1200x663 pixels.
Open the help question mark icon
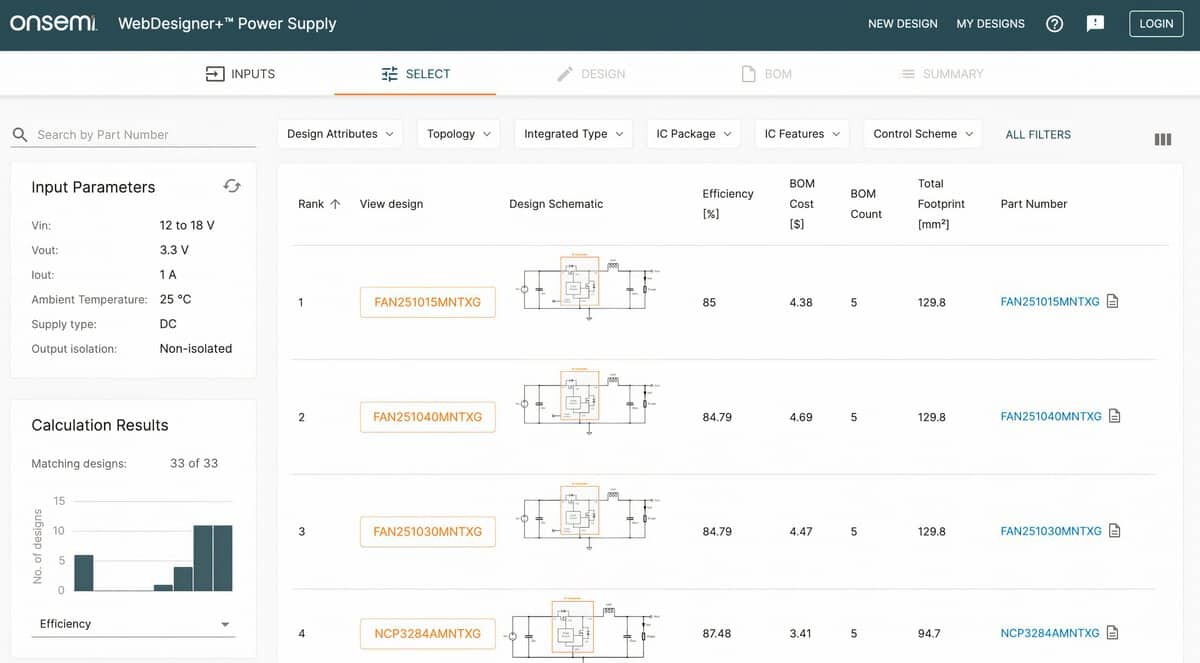pyautogui.click(x=1054, y=24)
